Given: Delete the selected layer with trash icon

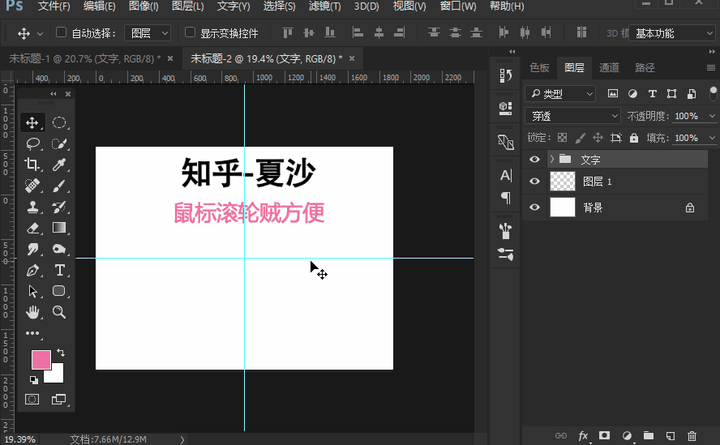Looking at the screenshot, I should coord(692,435).
